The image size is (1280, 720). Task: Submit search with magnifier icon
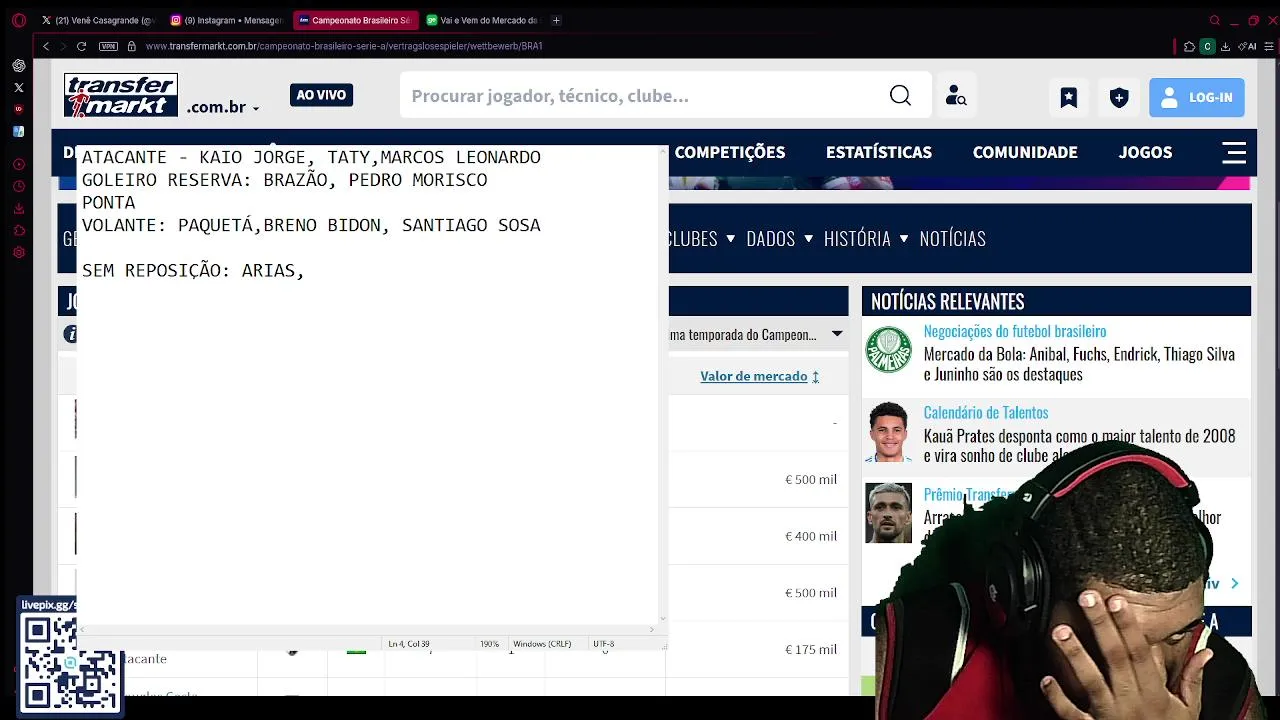900,95
